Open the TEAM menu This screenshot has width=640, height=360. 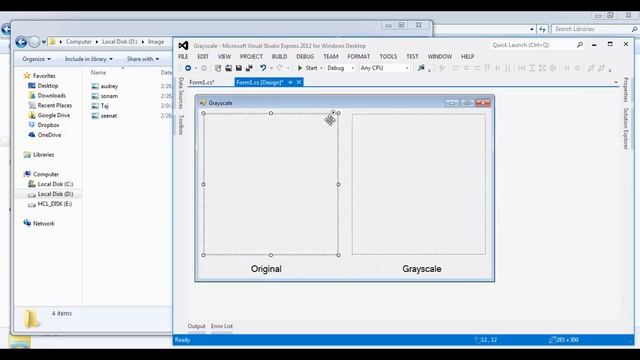click(x=331, y=56)
